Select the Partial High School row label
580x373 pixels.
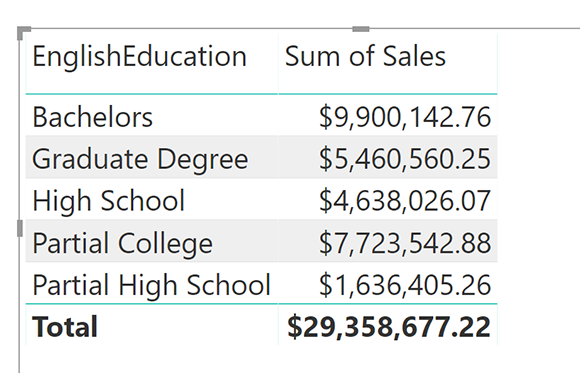tap(152, 285)
